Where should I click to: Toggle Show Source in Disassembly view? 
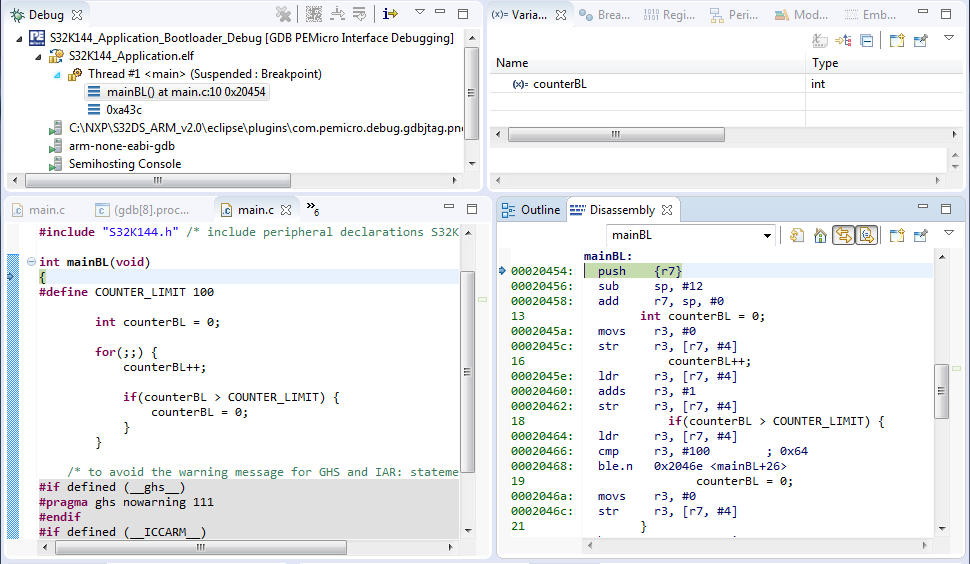coord(866,235)
